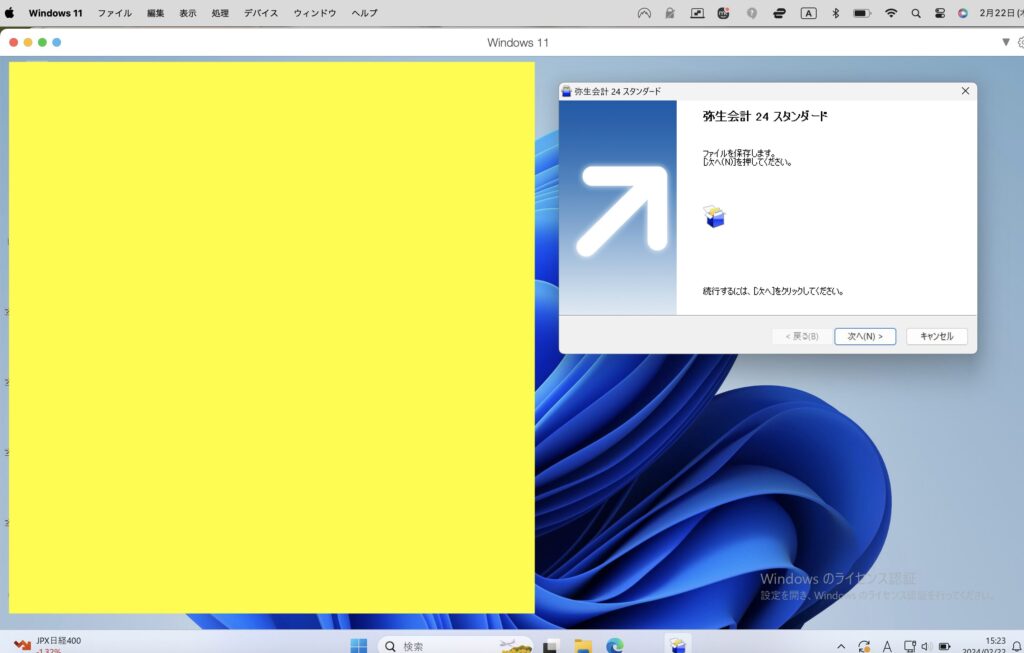Click the battery icon in the Windows tray
The image size is (1024, 653).
click(944, 646)
